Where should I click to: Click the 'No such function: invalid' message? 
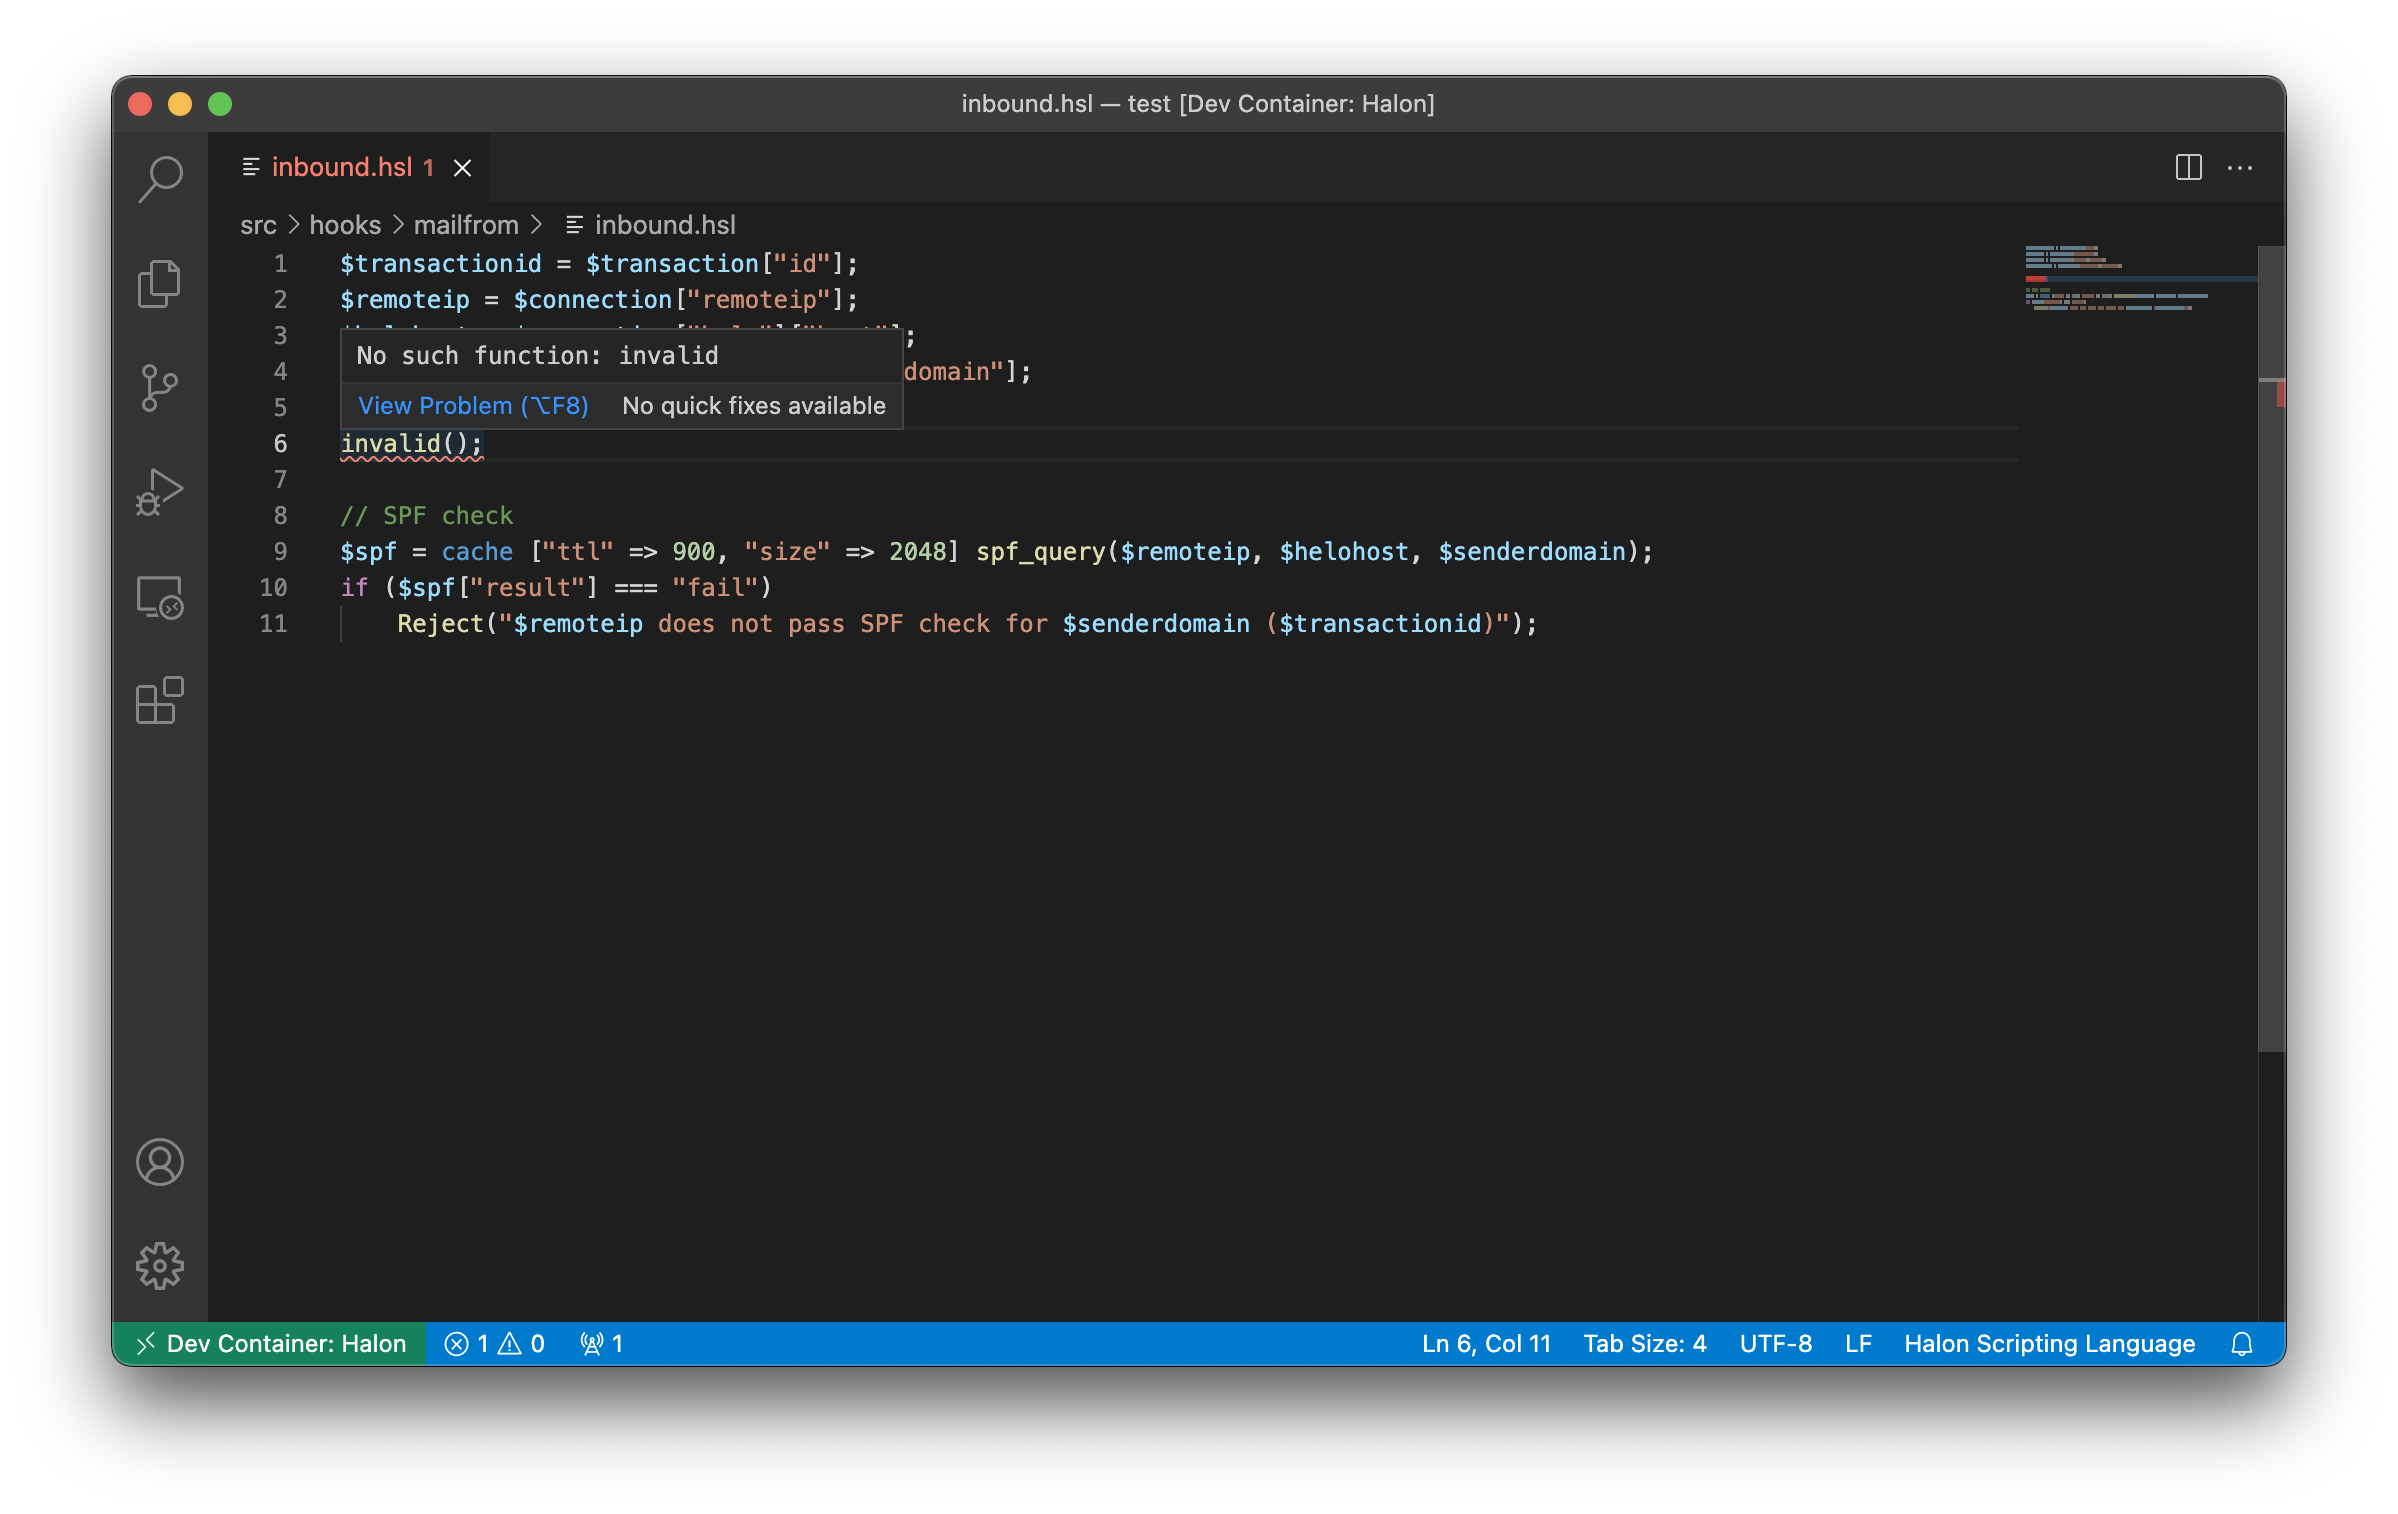(537, 355)
